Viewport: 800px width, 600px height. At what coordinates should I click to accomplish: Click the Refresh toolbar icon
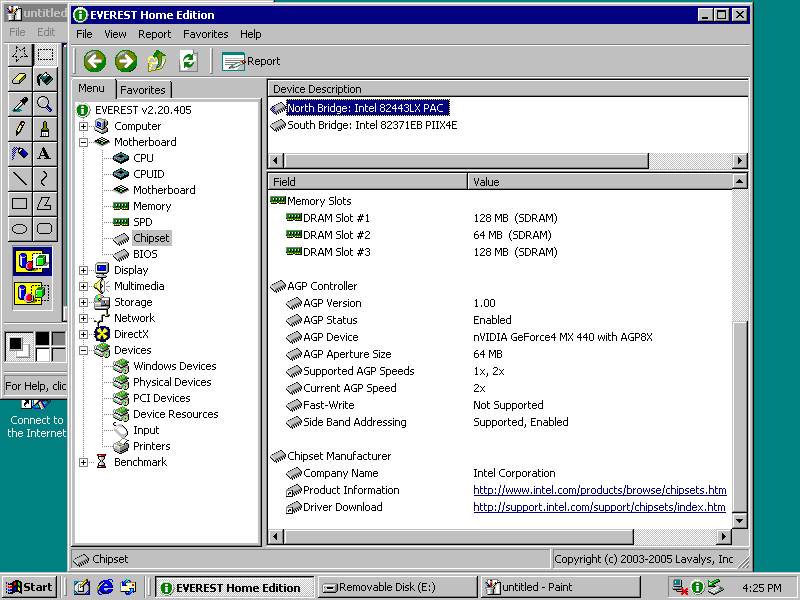pos(188,61)
